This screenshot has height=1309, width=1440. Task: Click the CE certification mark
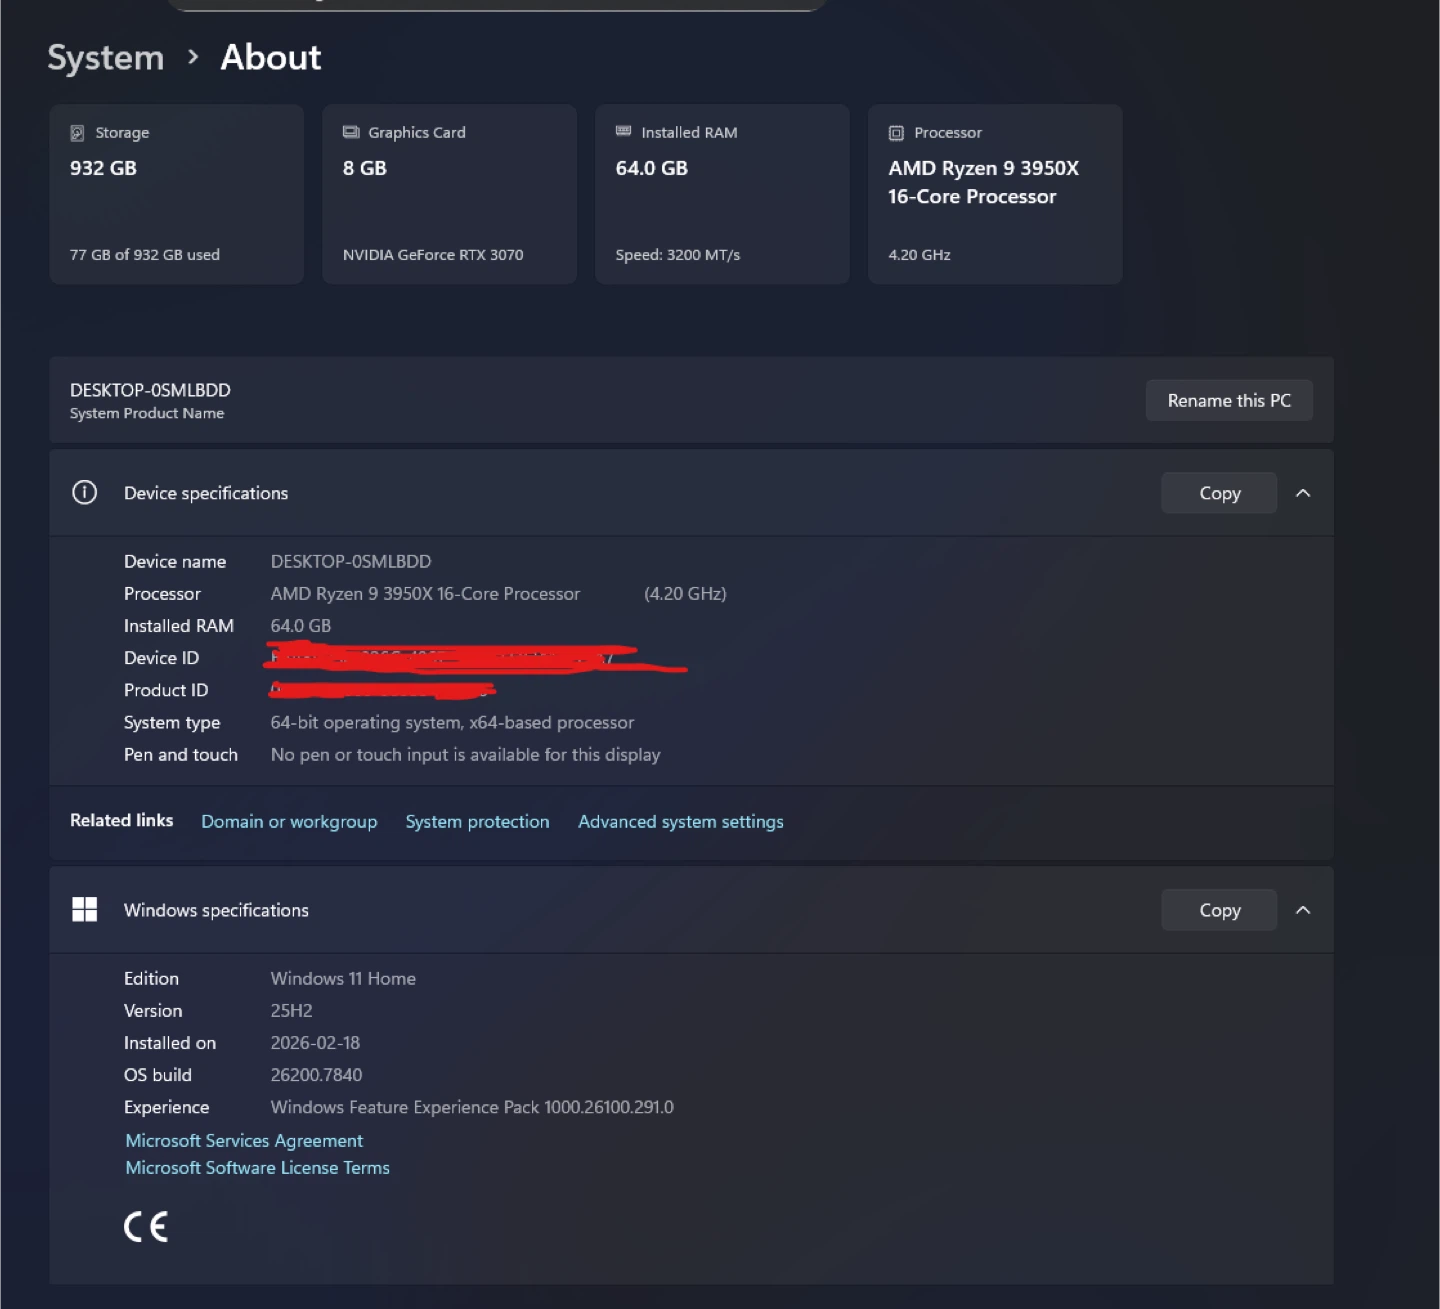pyautogui.click(x=146, y=1227)
